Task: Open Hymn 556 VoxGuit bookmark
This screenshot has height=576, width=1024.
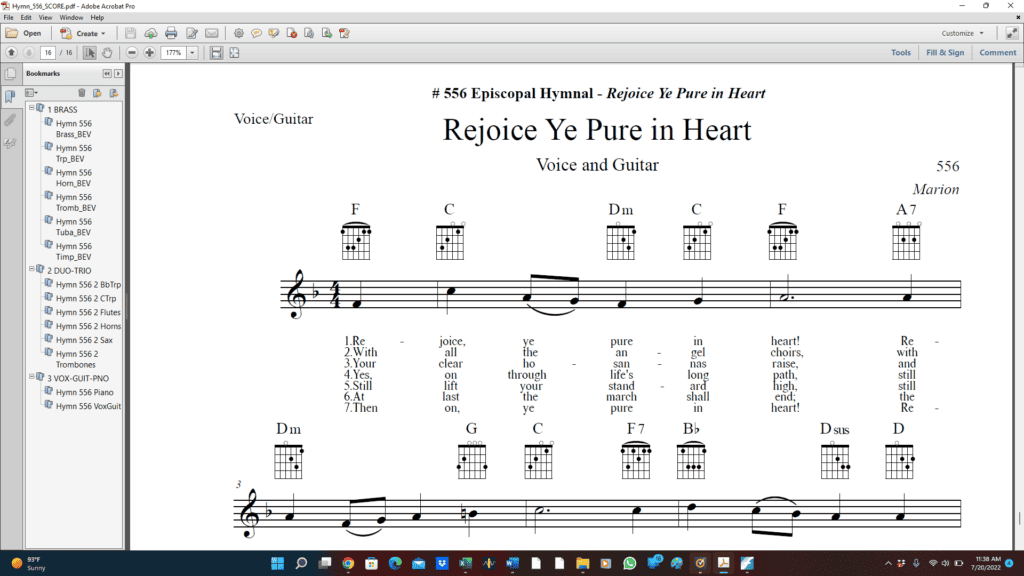Action: [x=88, y=406]
